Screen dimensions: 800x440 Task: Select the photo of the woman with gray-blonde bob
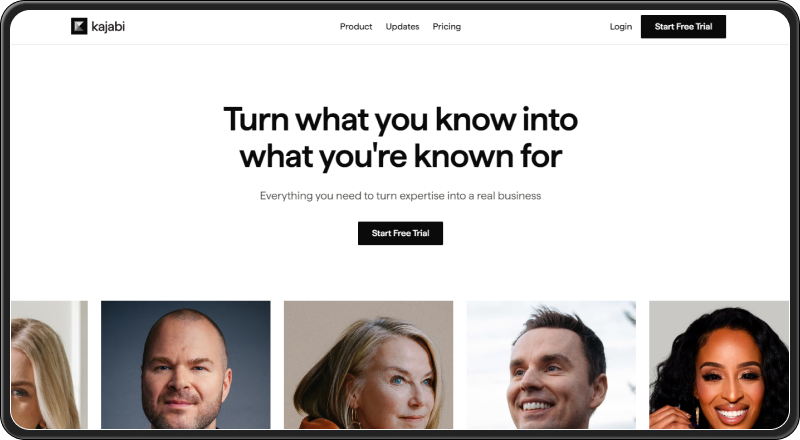pyautogui.click(x=368, y=364)
